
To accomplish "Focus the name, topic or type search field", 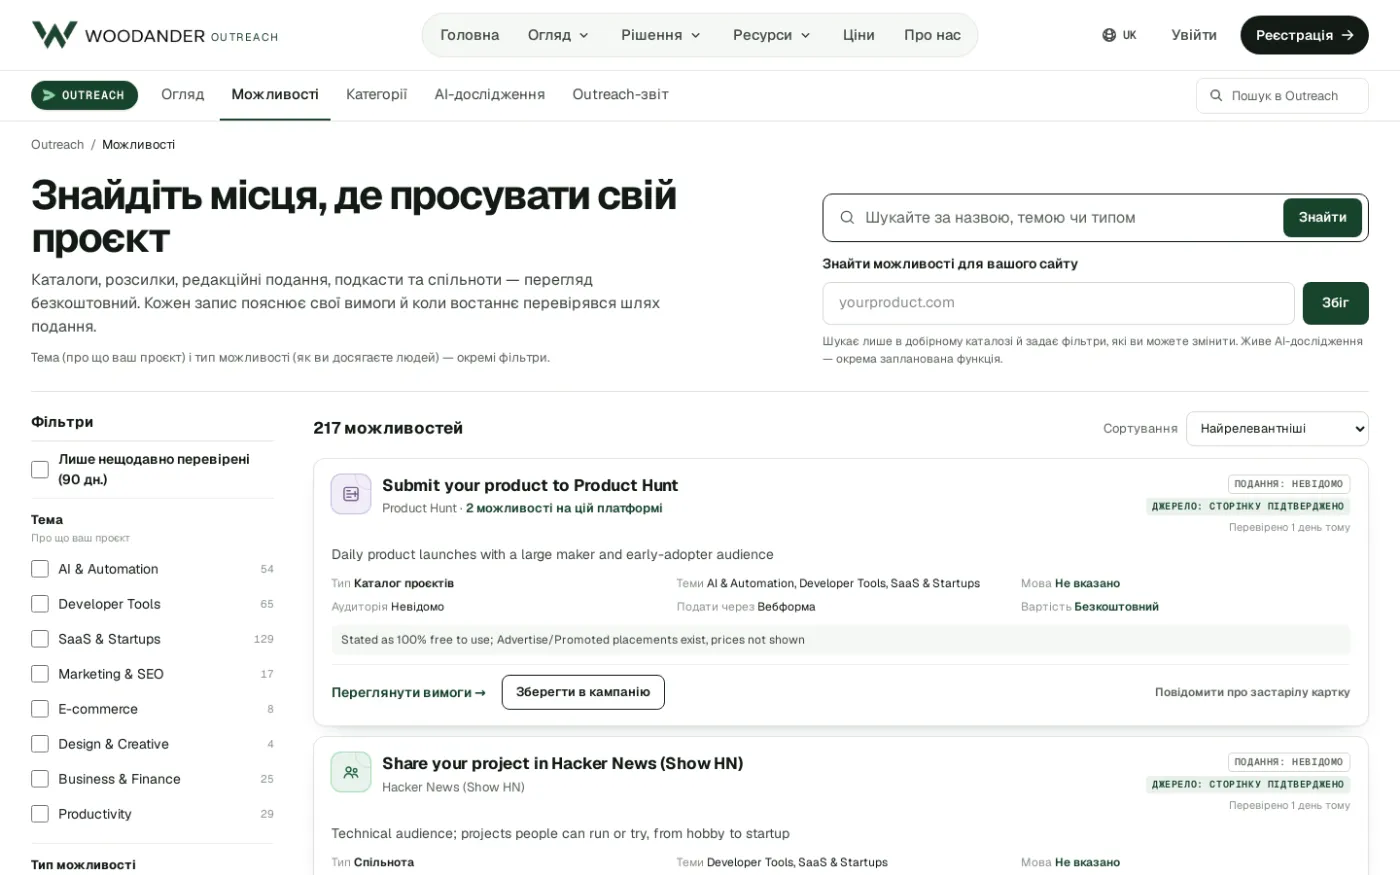I will pyautogui.click(x=1068, y=218).
